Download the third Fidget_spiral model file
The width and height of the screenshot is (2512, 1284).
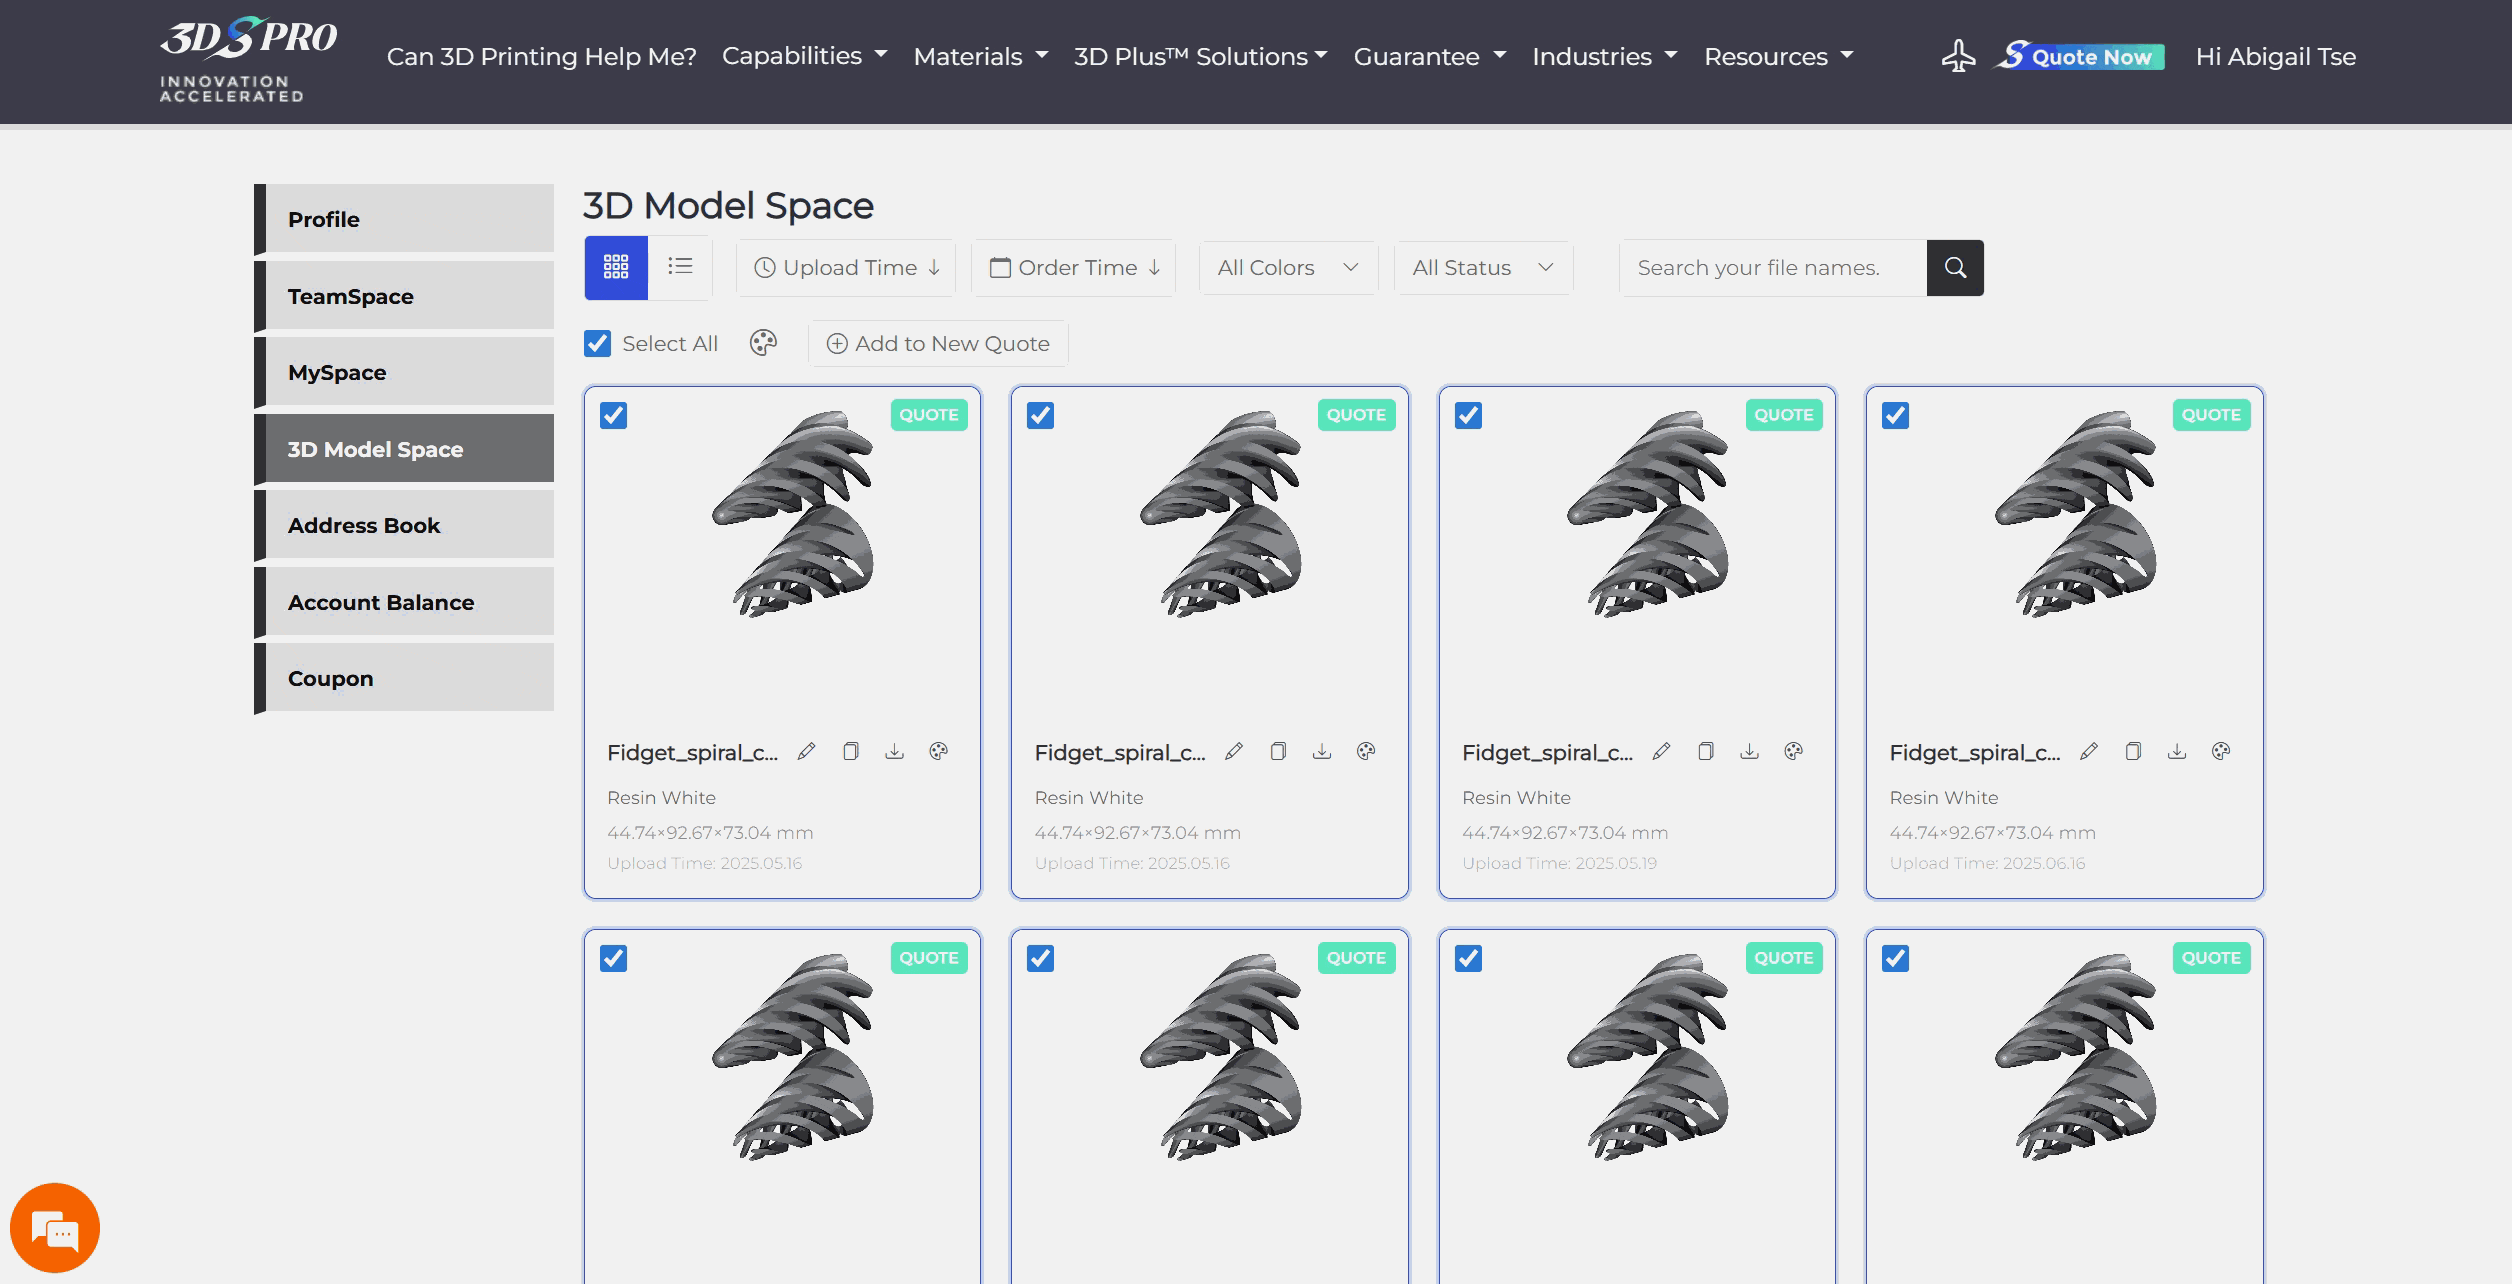[1750, 751]
